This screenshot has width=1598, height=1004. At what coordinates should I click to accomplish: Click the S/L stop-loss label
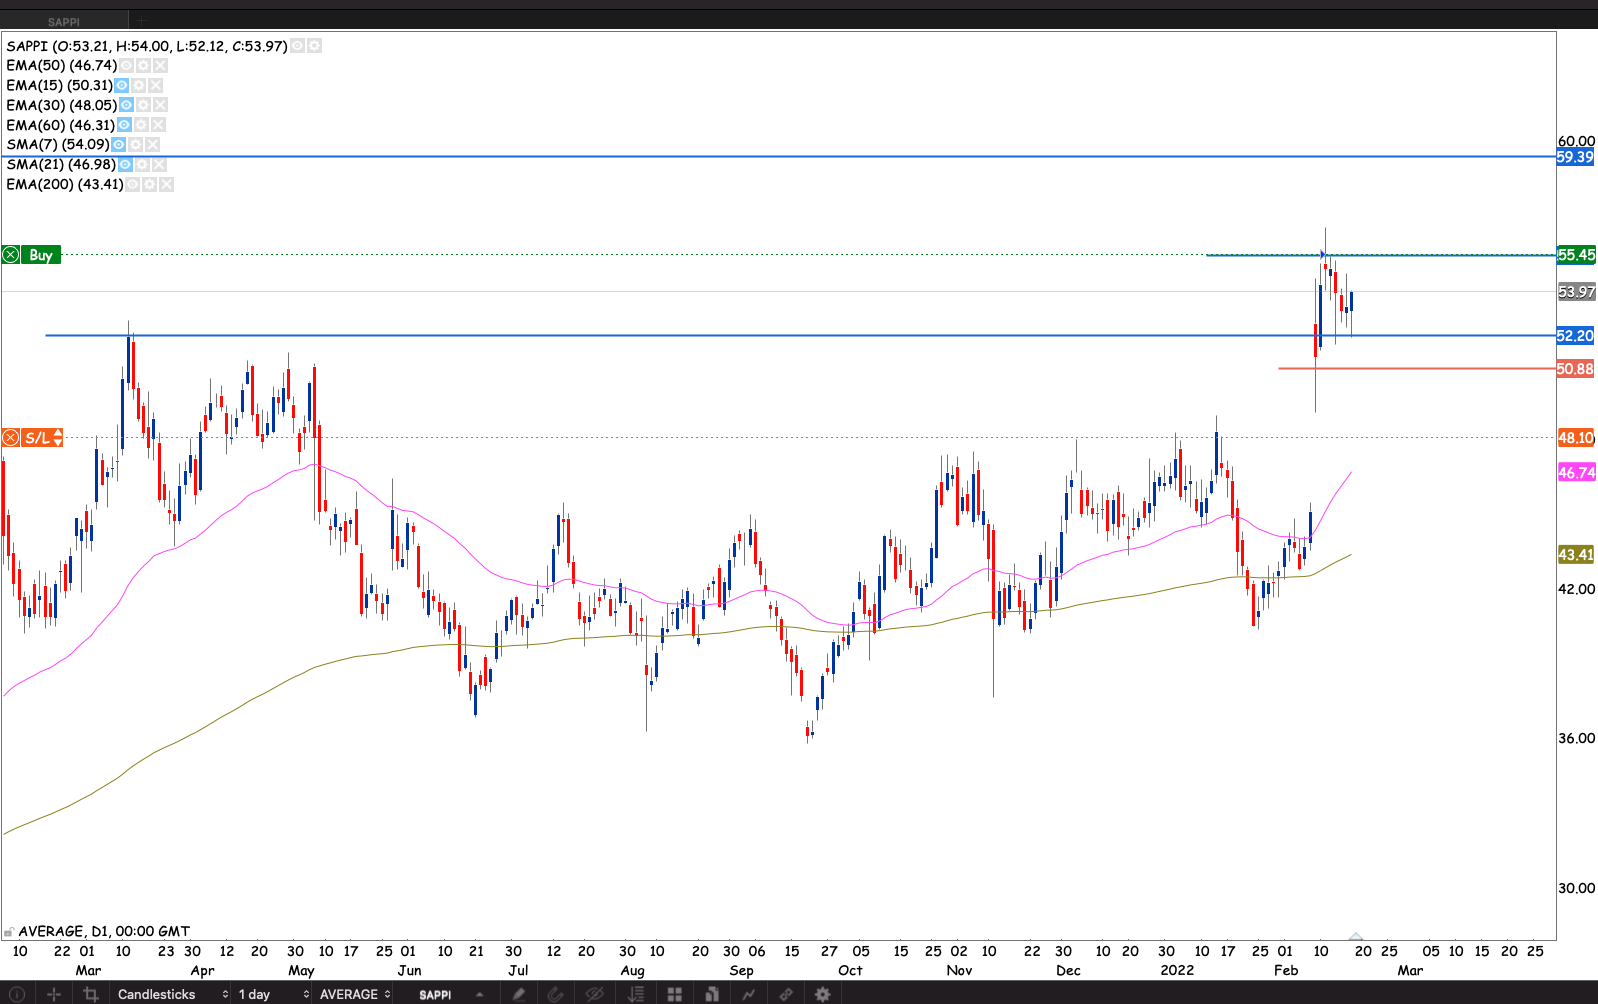point(37,438)
